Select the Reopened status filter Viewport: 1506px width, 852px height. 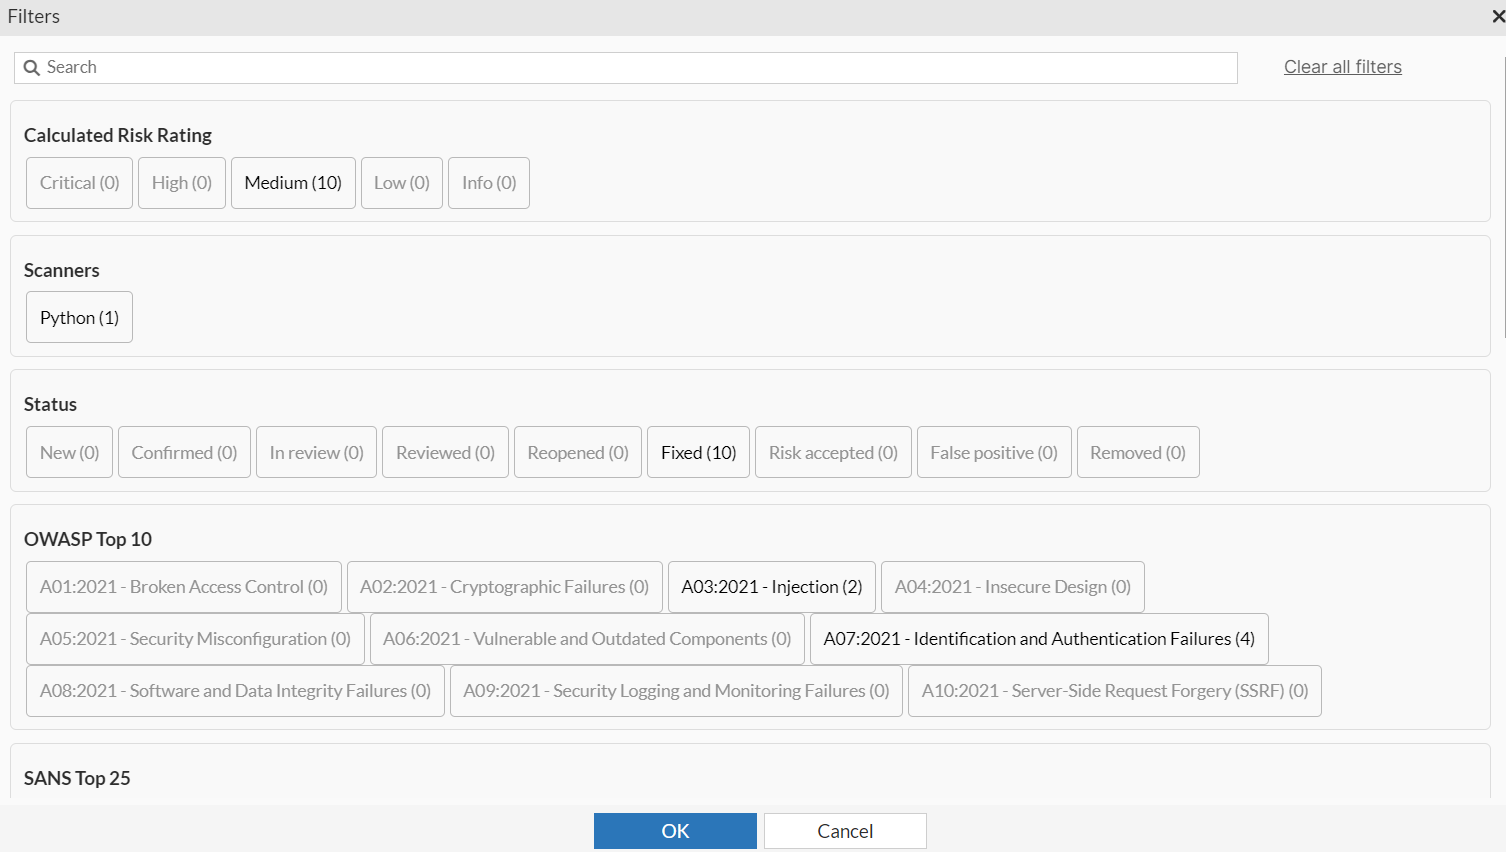[577, 452]
